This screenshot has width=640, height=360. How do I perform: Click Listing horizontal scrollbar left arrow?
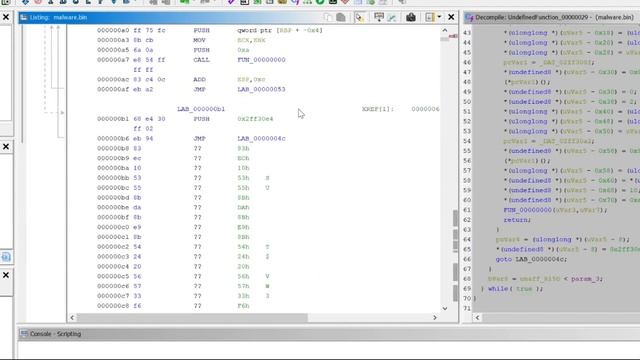point(72,318)
